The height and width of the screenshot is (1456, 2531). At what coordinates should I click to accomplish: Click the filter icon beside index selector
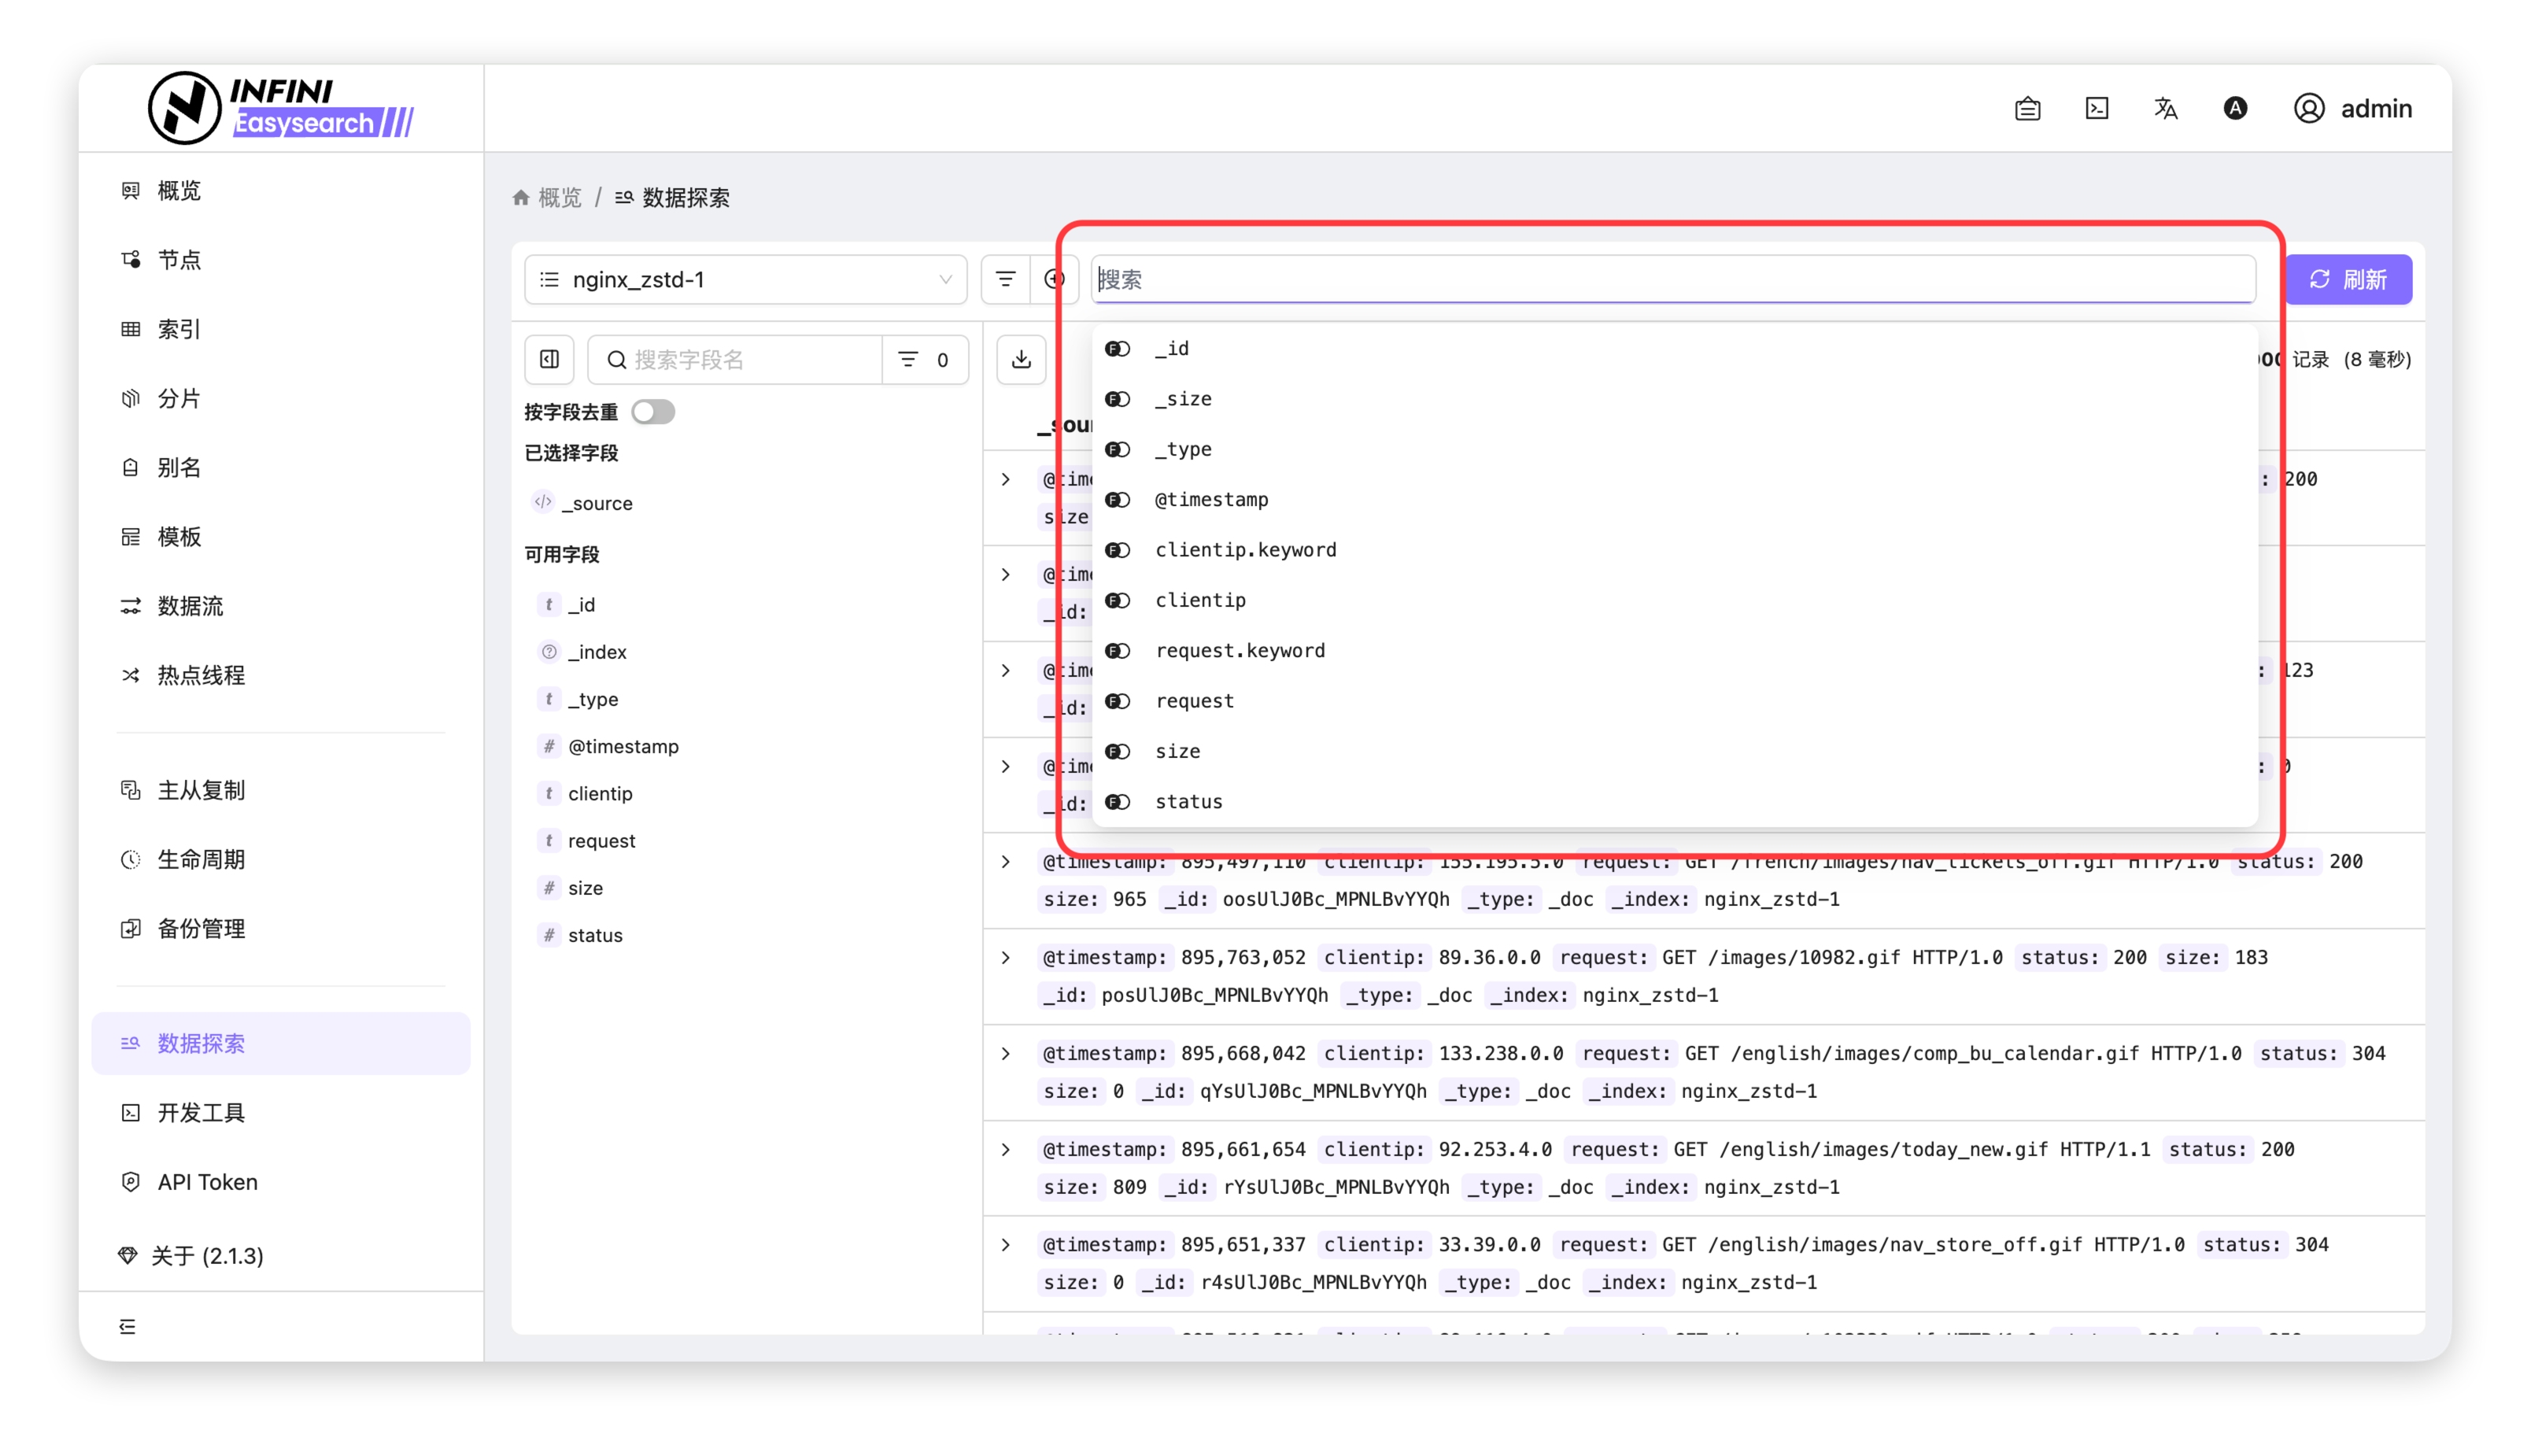1005,280
